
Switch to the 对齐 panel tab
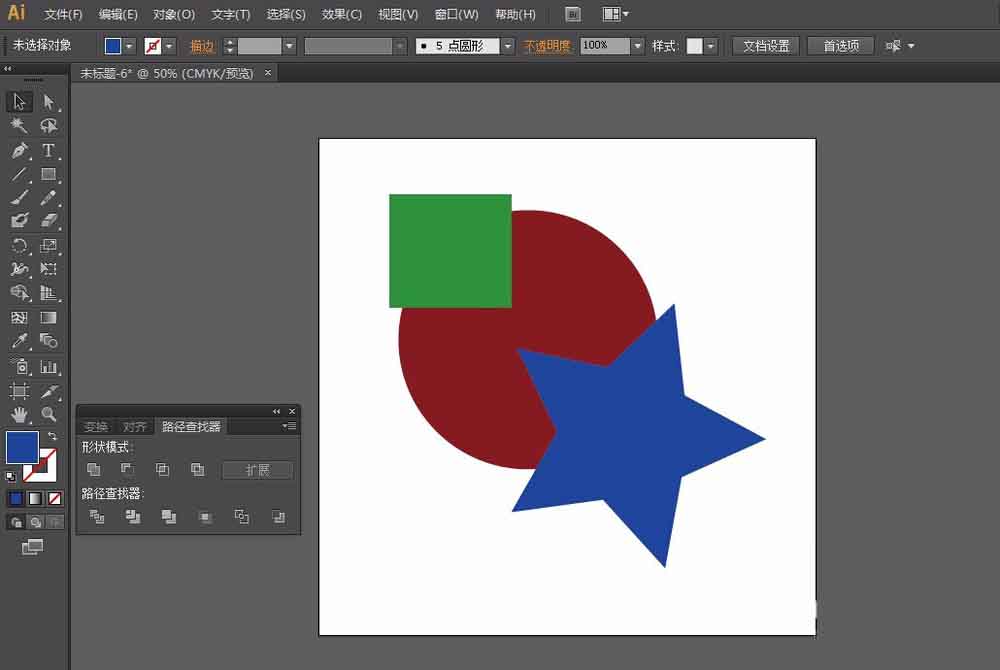[135, 426]
